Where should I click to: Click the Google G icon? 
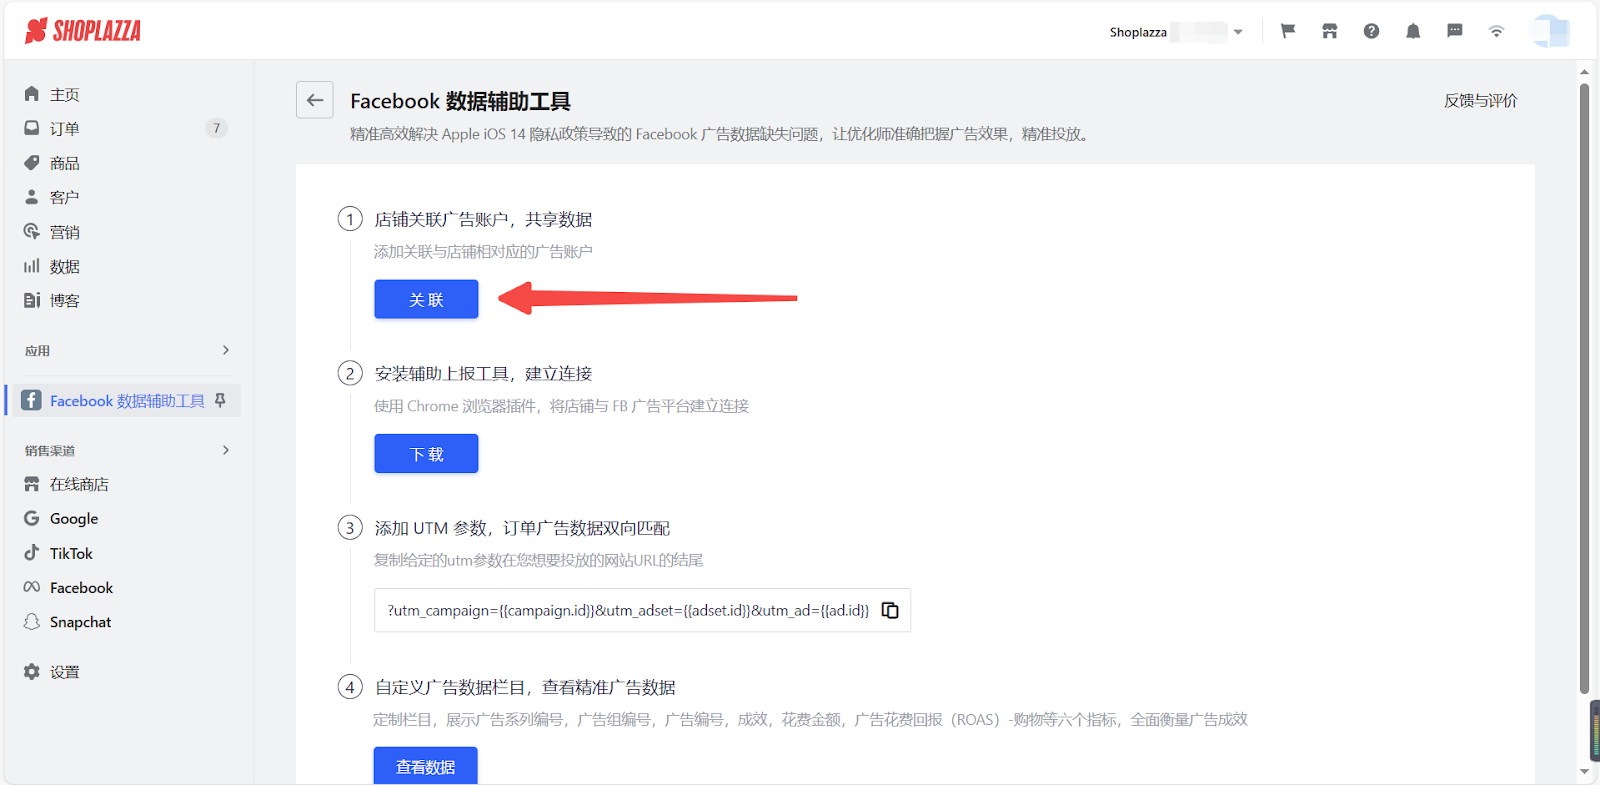32,519
